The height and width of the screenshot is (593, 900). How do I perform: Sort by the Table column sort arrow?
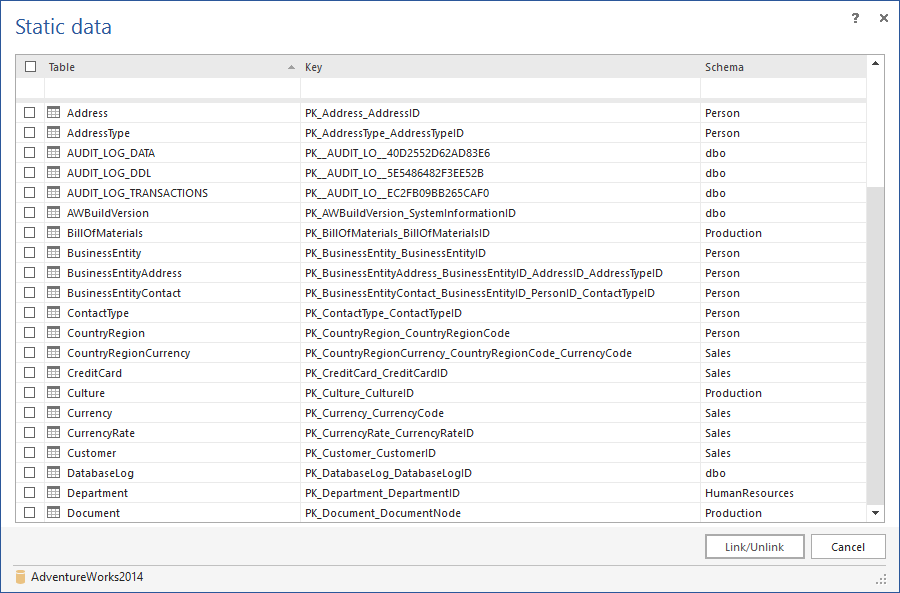(291, 67)
